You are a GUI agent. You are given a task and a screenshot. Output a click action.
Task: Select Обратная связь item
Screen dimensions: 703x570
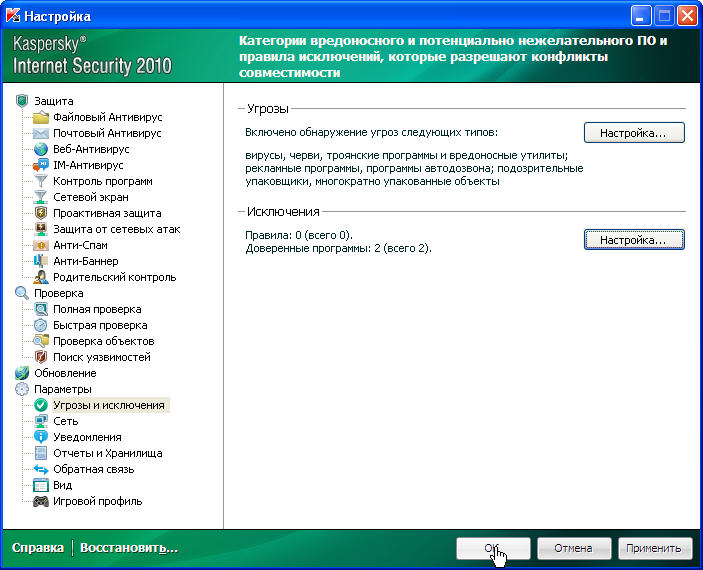click(93, 469)
